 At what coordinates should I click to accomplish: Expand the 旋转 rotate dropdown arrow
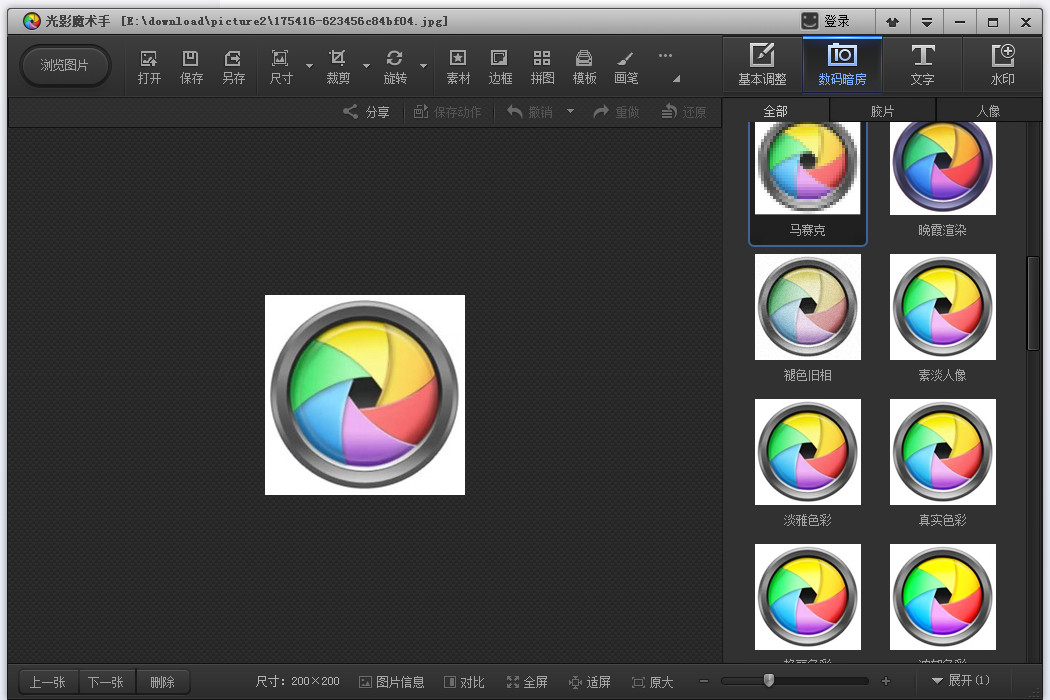click(x=423, y=66)
